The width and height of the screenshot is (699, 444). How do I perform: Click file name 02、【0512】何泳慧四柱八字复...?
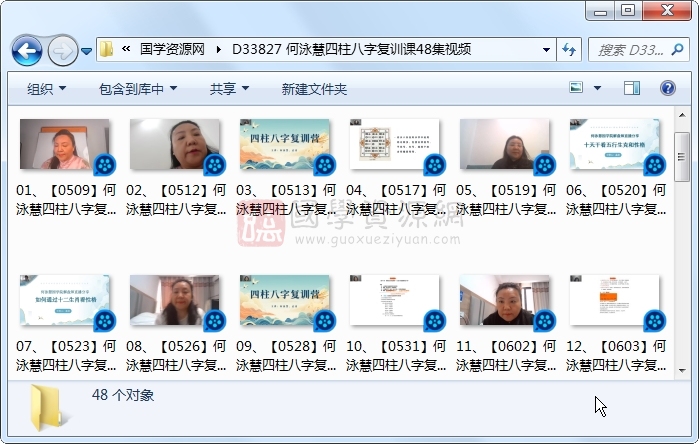[x=176, y=199]
